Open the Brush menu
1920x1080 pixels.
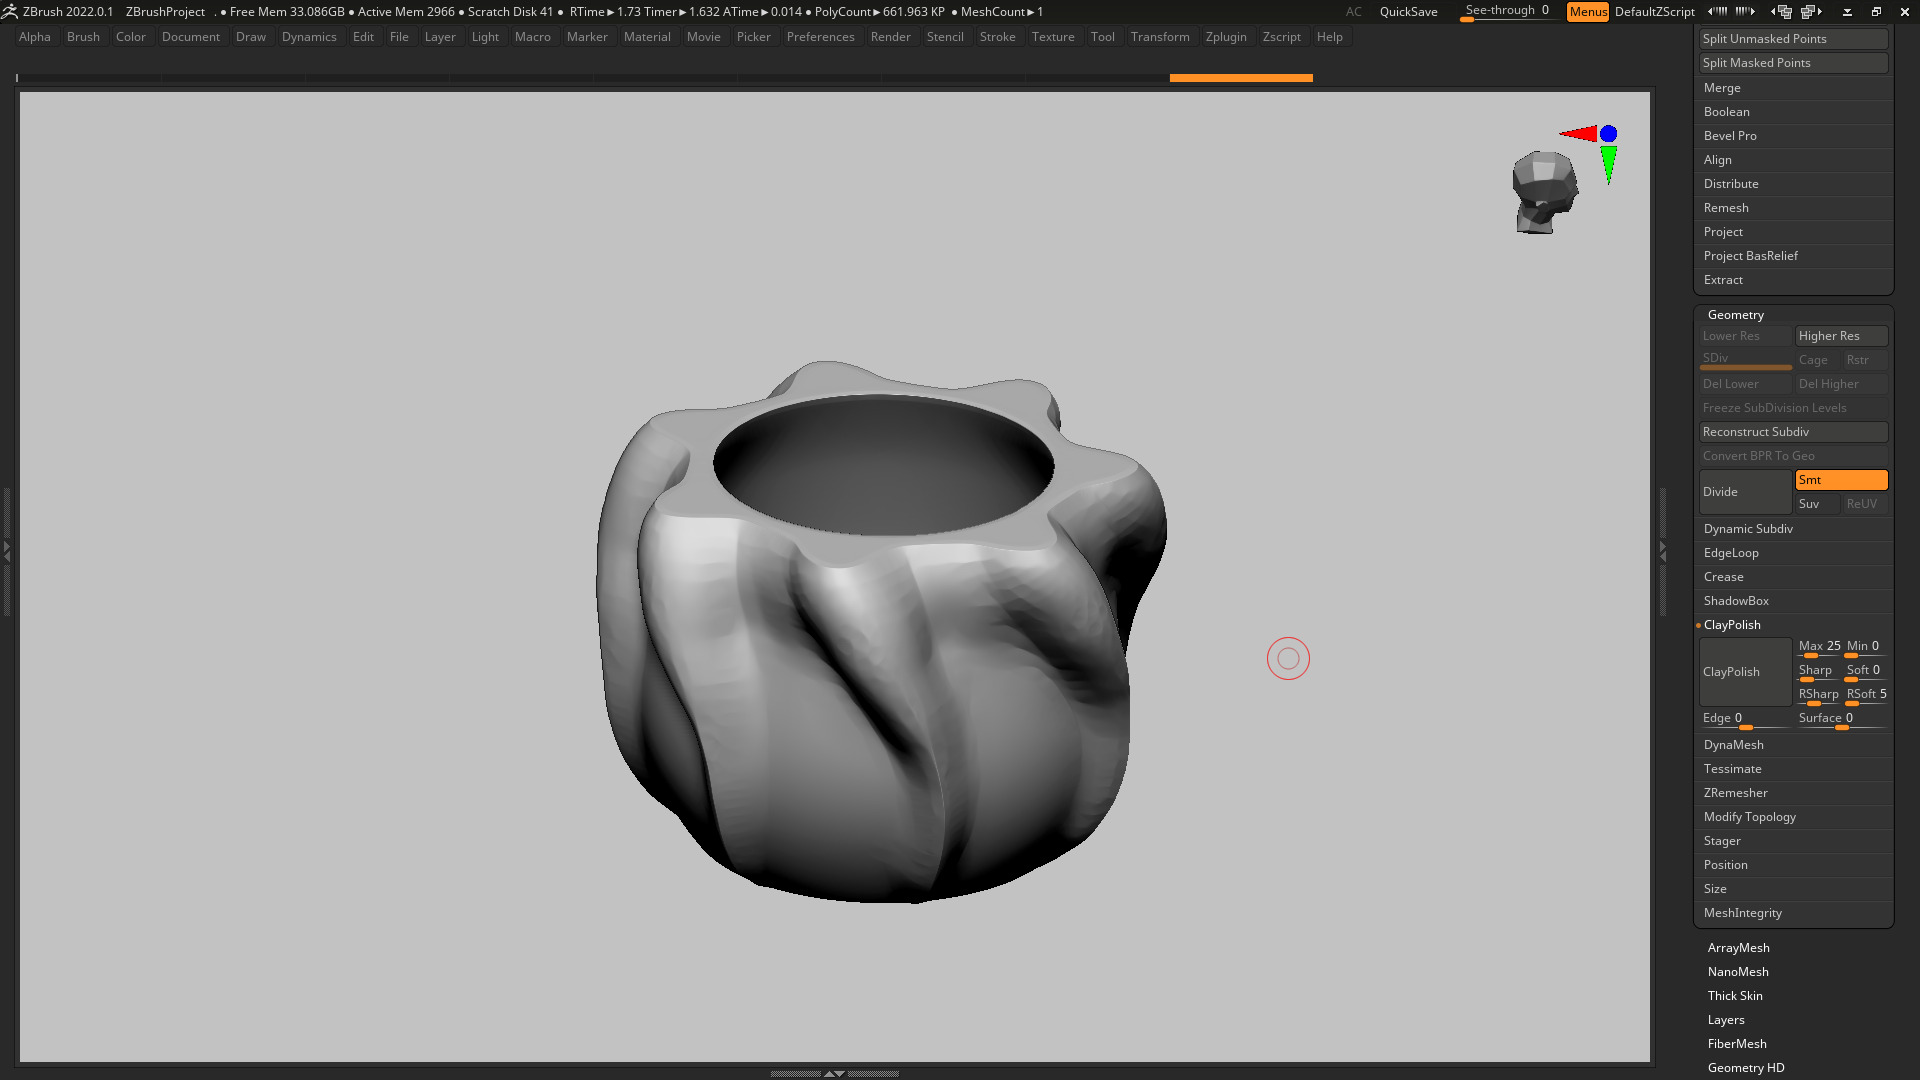(83, 37)
